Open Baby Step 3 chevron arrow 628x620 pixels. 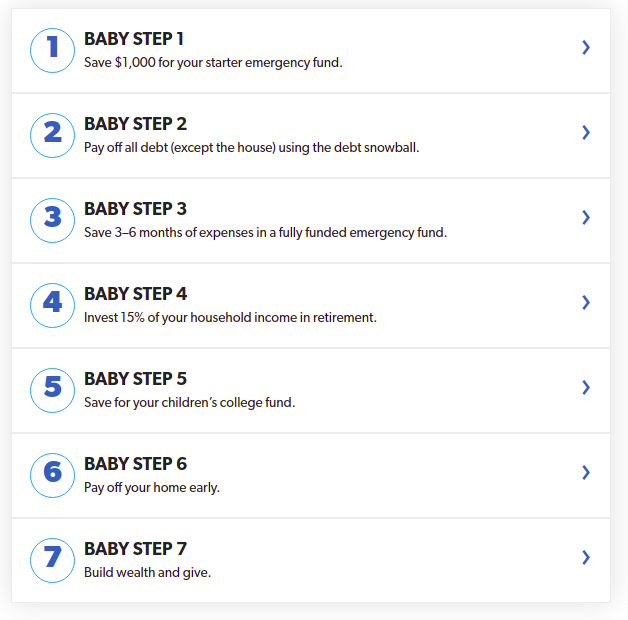click(586, 217)
